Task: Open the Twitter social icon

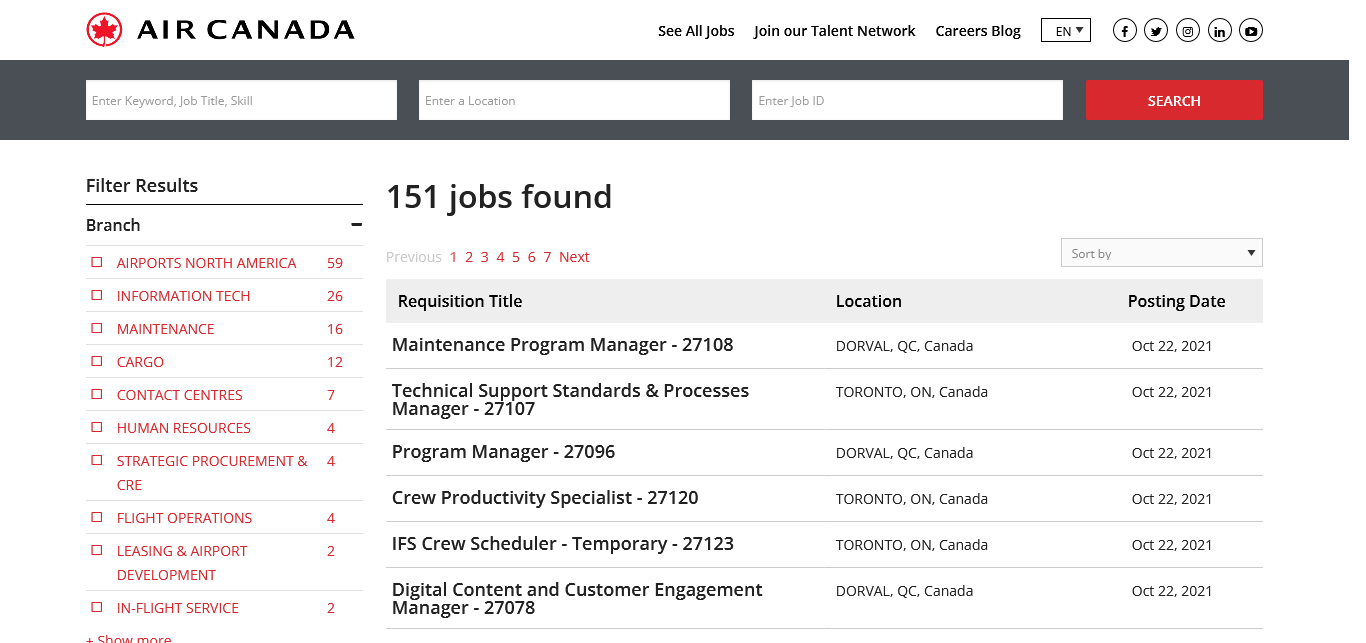Action: click(x=1156, y=31)
